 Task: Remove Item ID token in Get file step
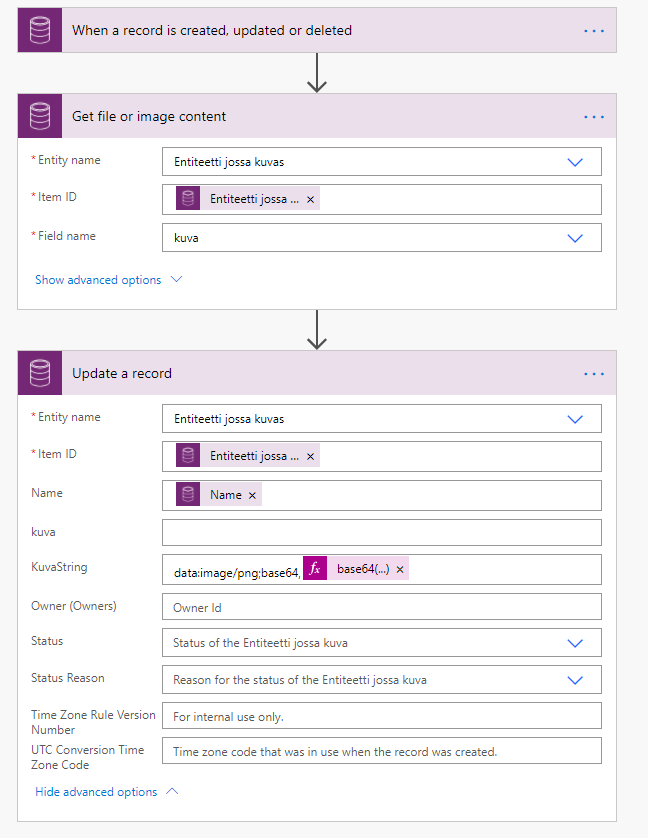coord(310,199)
